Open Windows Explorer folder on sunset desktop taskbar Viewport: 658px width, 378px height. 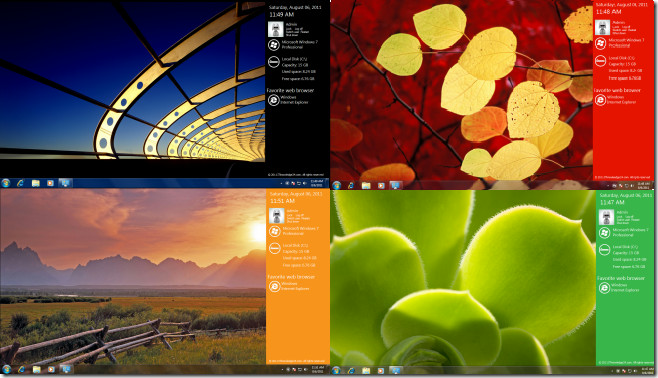(x=37, y=370)
